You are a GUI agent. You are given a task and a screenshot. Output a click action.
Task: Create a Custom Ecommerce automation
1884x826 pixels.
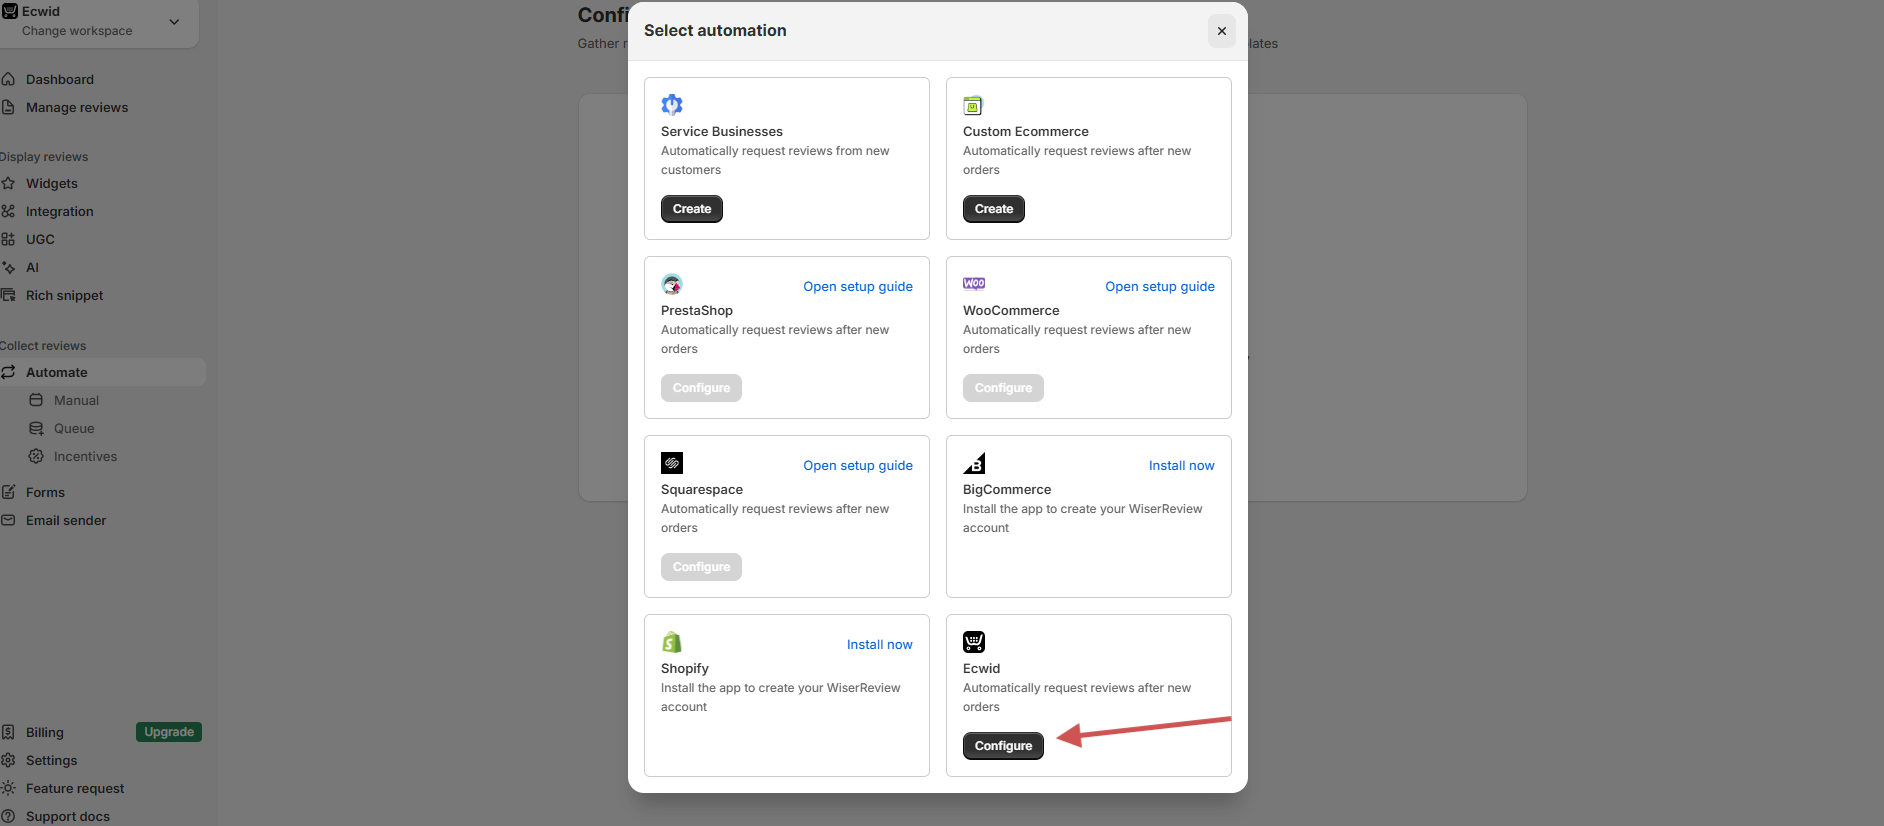point(993,209)
